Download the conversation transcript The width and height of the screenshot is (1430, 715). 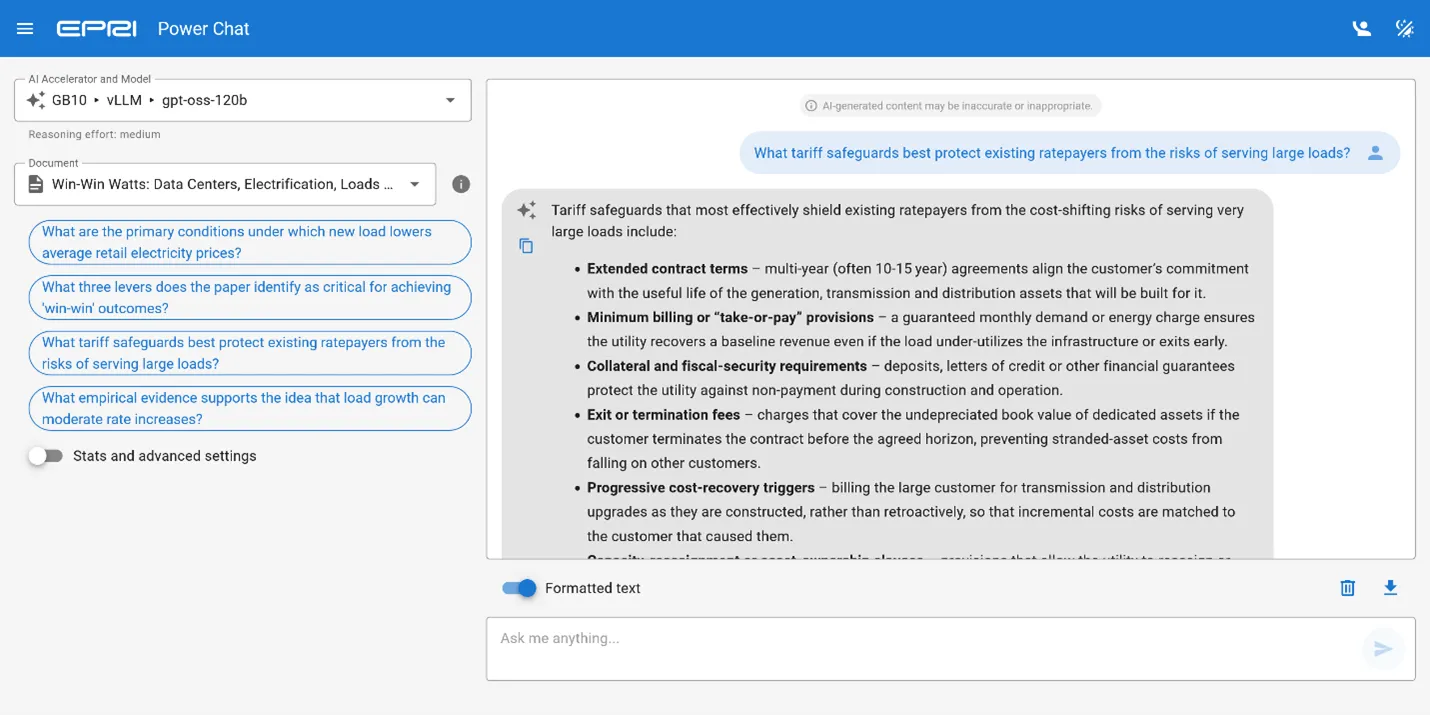coord(1390,588)
